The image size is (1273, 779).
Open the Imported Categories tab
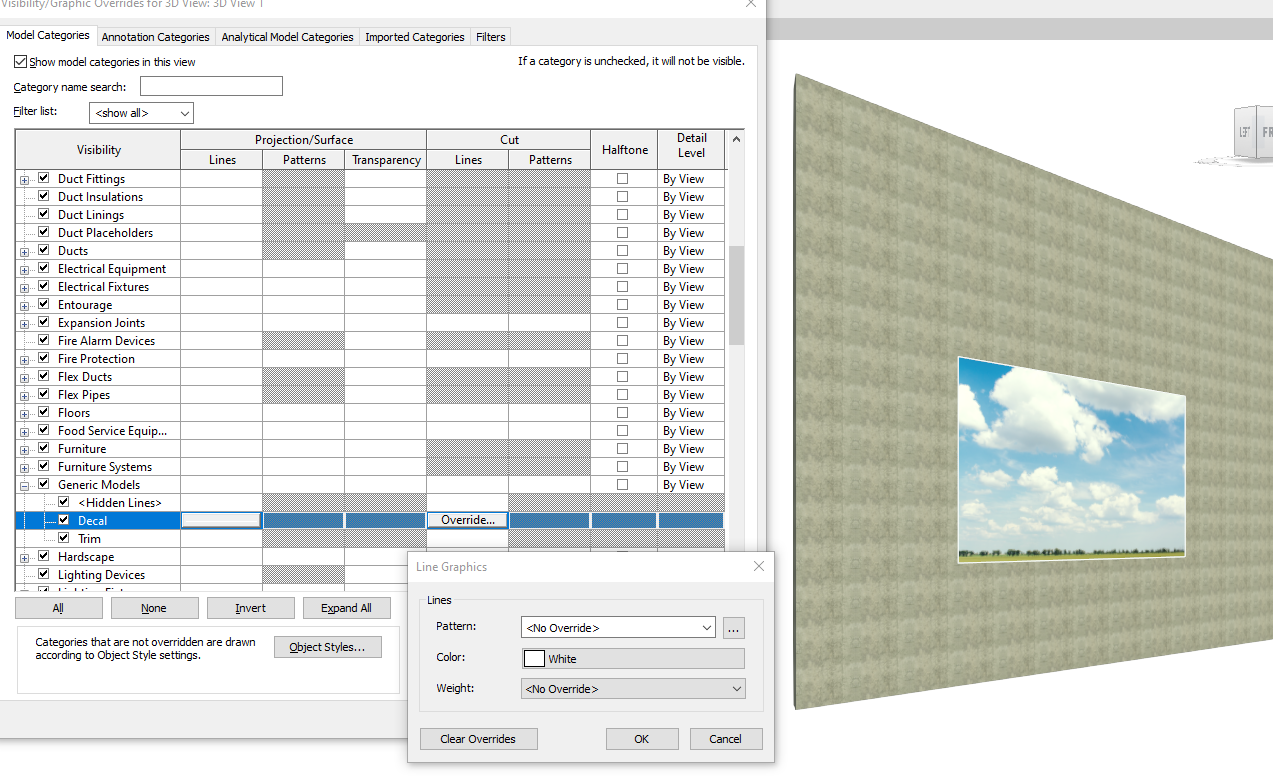click(414, 37)
